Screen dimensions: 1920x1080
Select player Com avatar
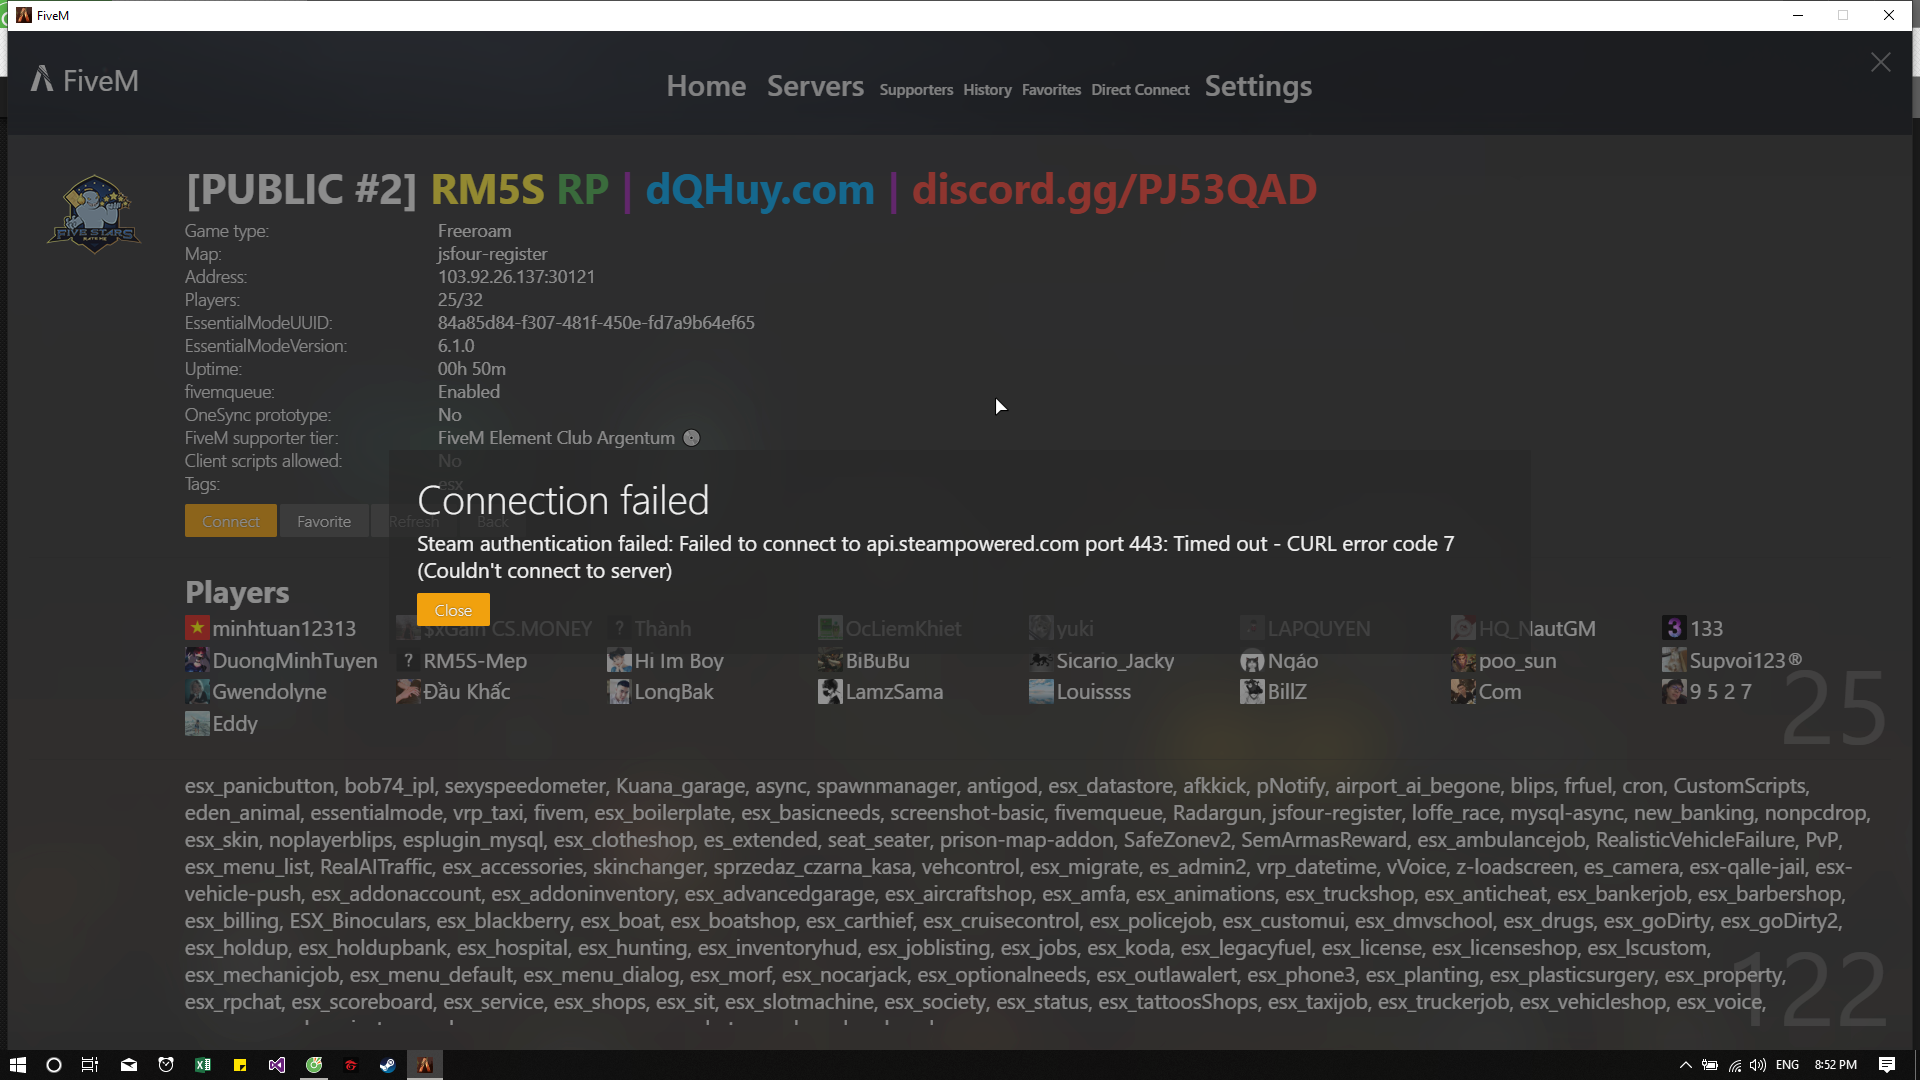[x=1463, y=691]
